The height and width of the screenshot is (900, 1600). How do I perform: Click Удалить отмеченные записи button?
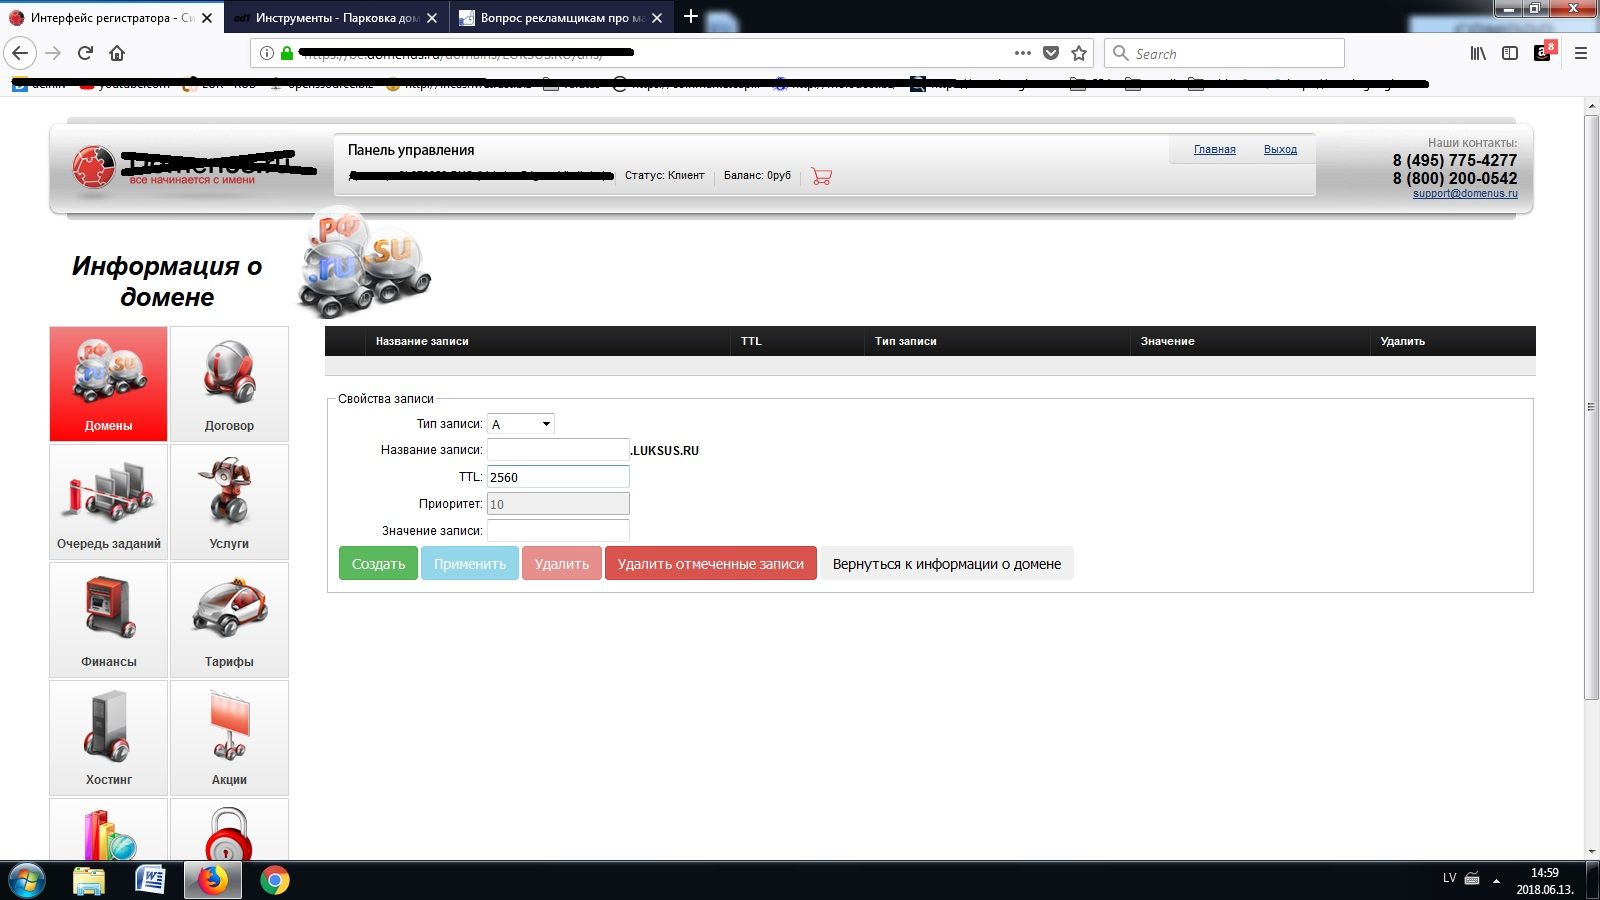coord(710,564)
